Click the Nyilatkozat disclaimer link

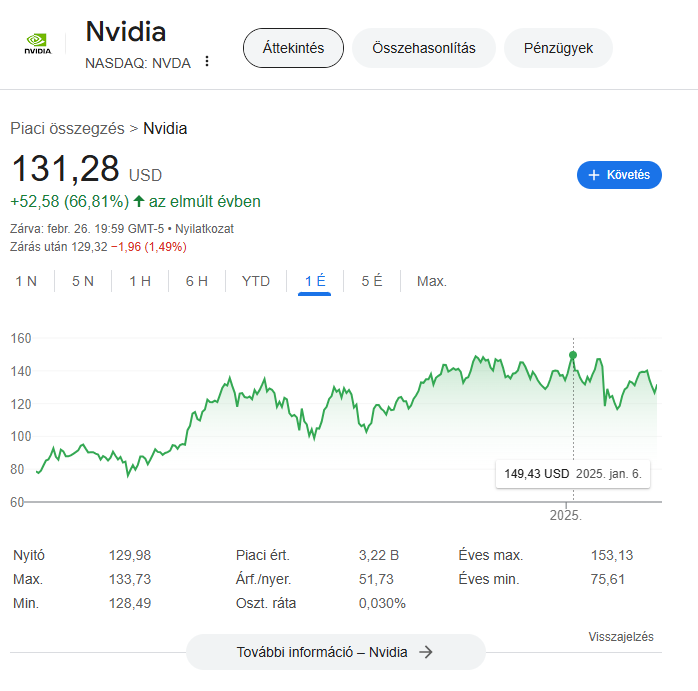204,229
